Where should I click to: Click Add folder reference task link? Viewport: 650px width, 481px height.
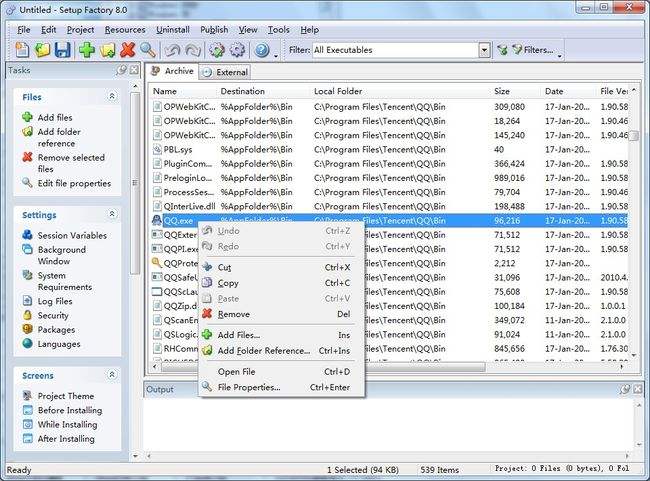(x=59, y=137)
